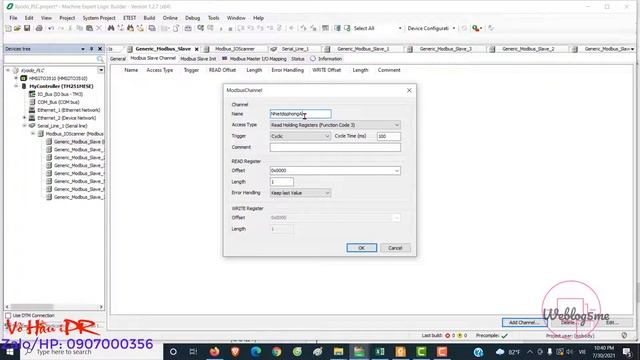The width and height of the screenshot is (640, 360).
Task: Open the System Project menu
Action: pos(99,18)
